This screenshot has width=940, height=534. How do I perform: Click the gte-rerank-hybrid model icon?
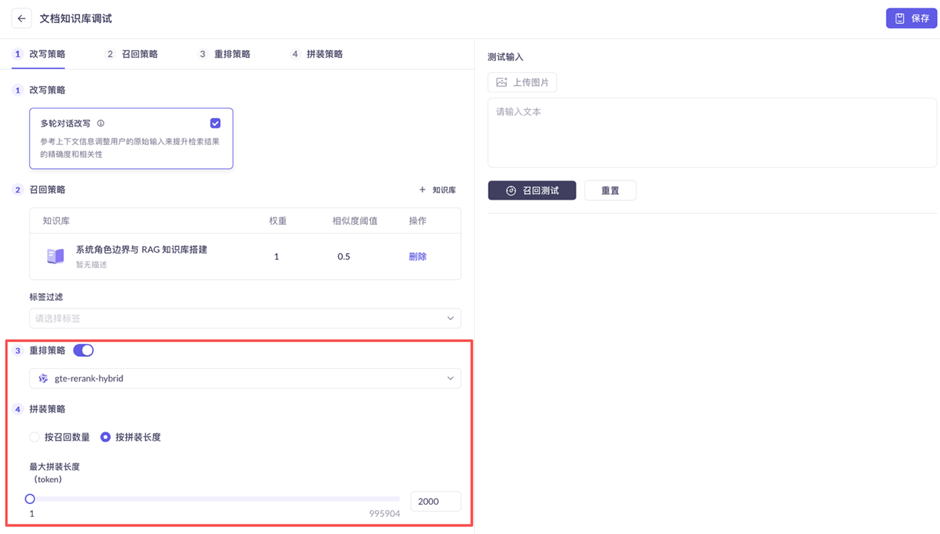[43, 378]
